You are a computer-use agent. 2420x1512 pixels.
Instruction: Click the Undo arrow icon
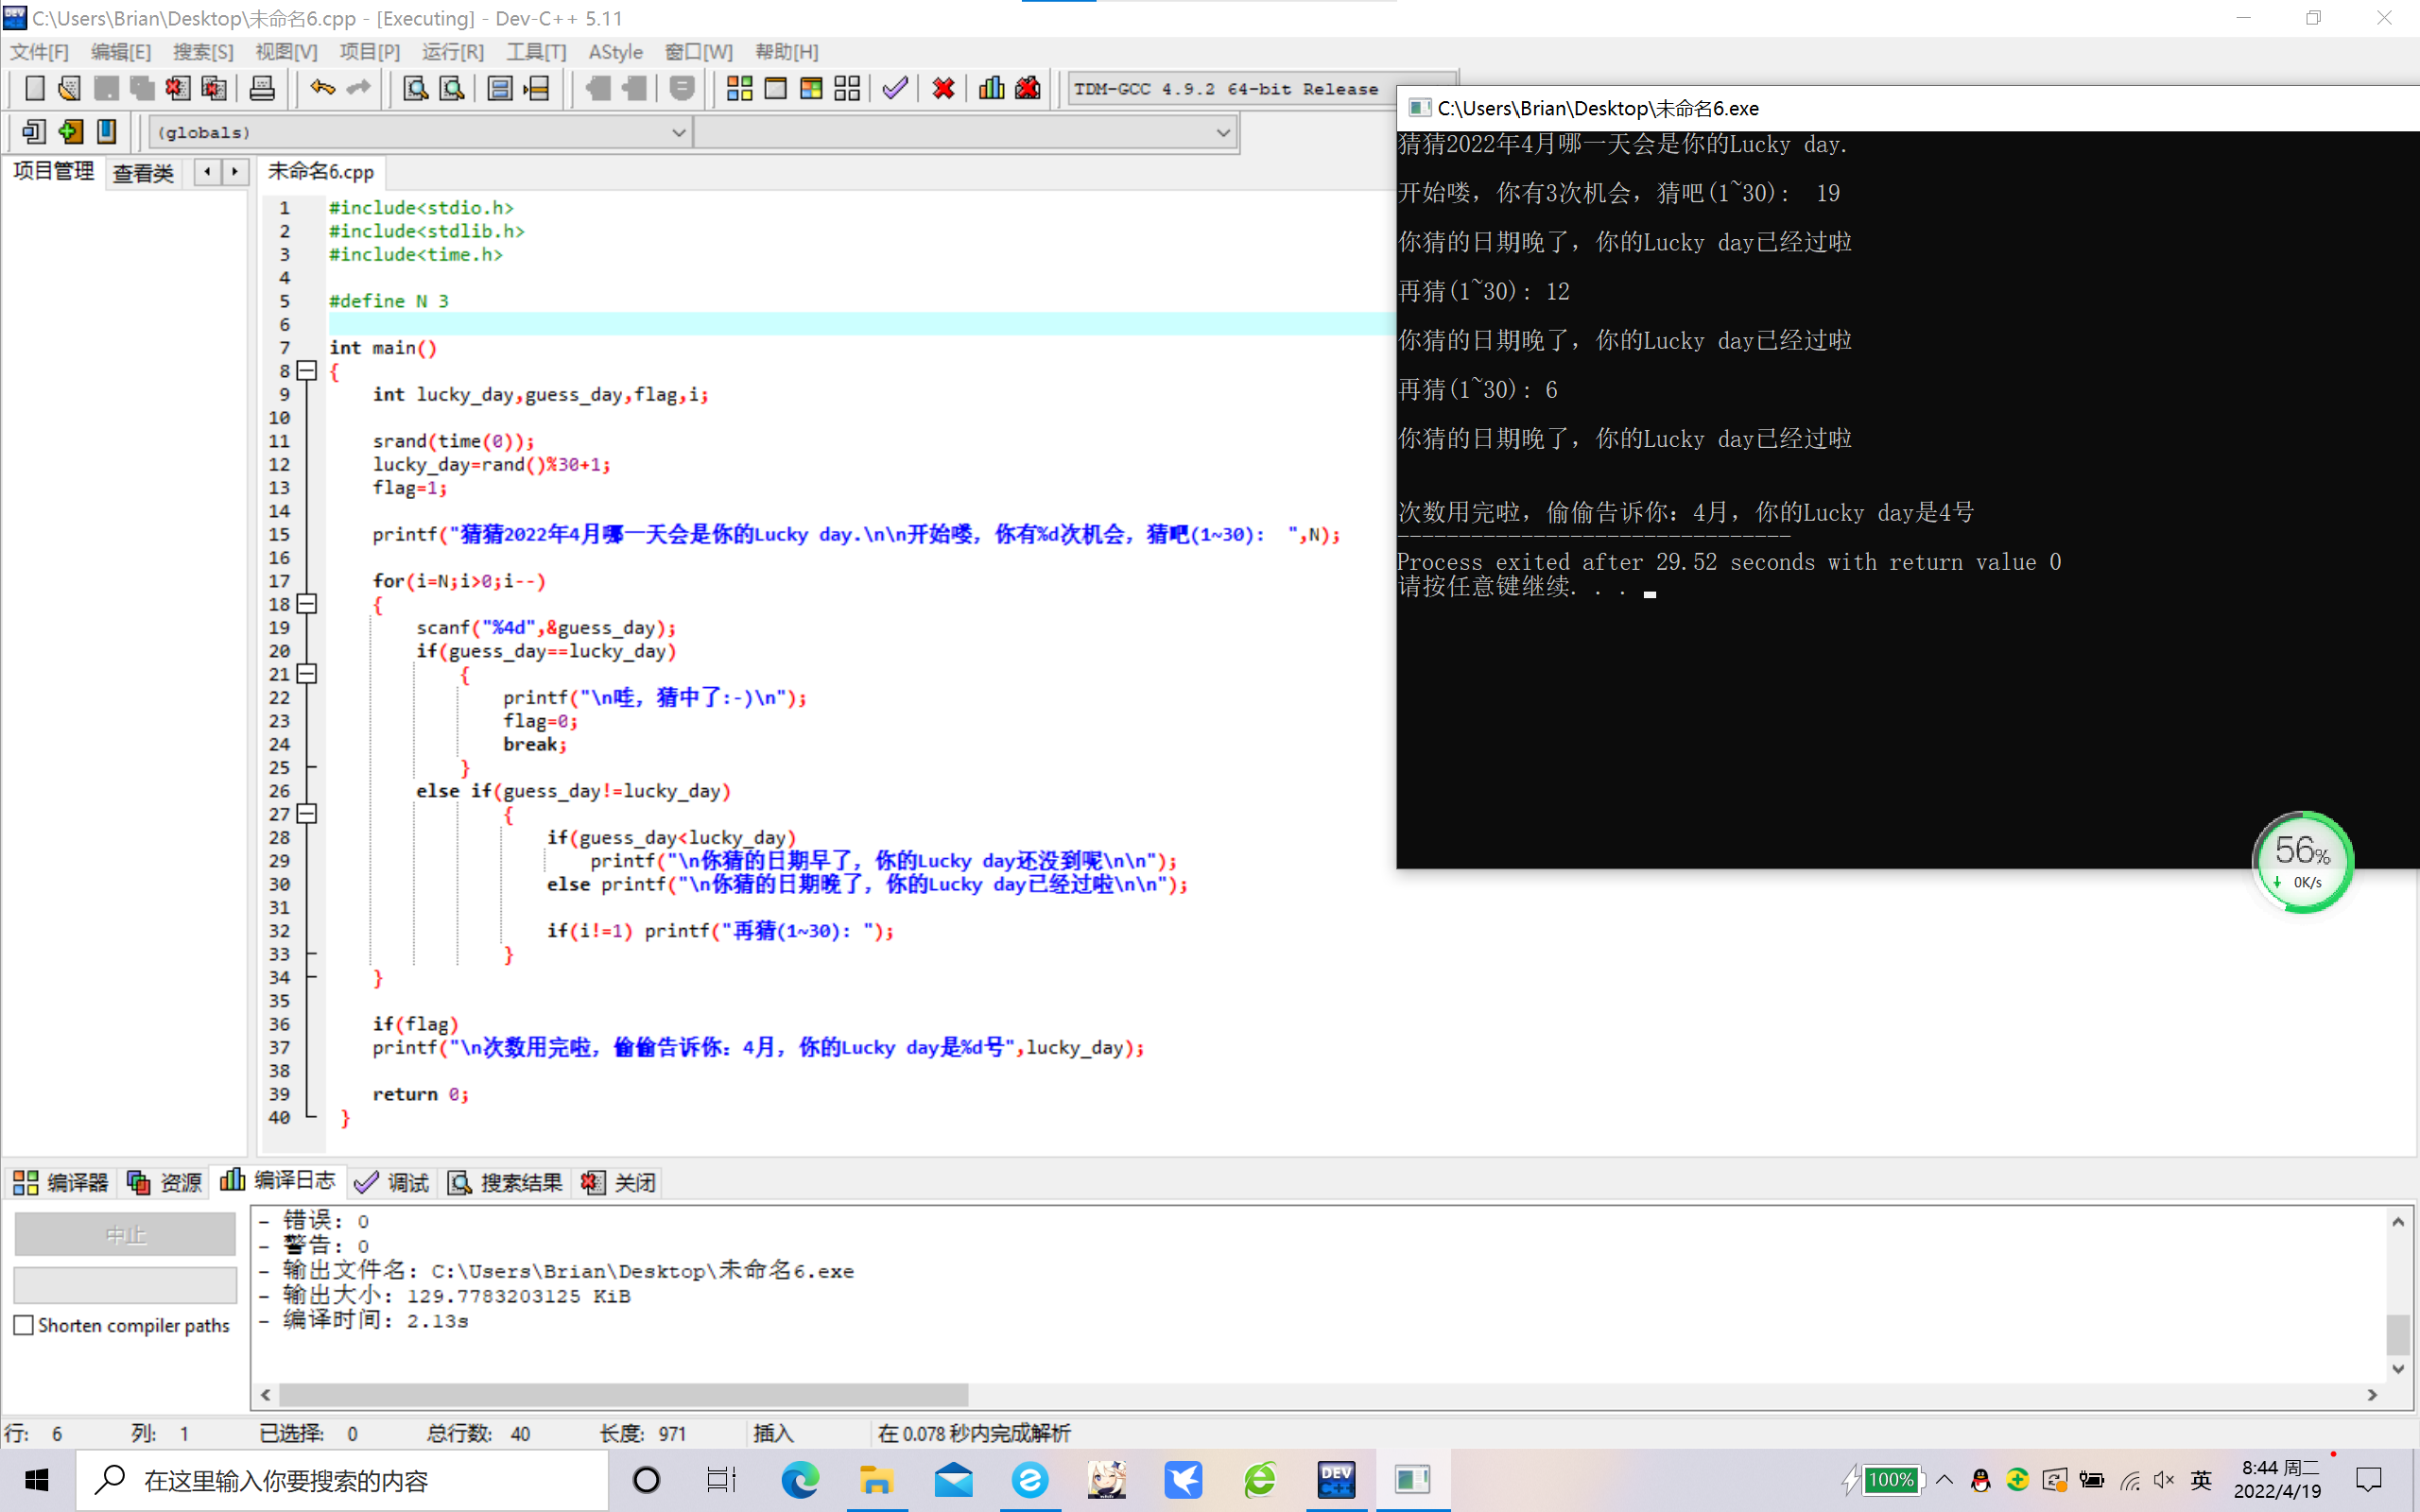point(322,88)
